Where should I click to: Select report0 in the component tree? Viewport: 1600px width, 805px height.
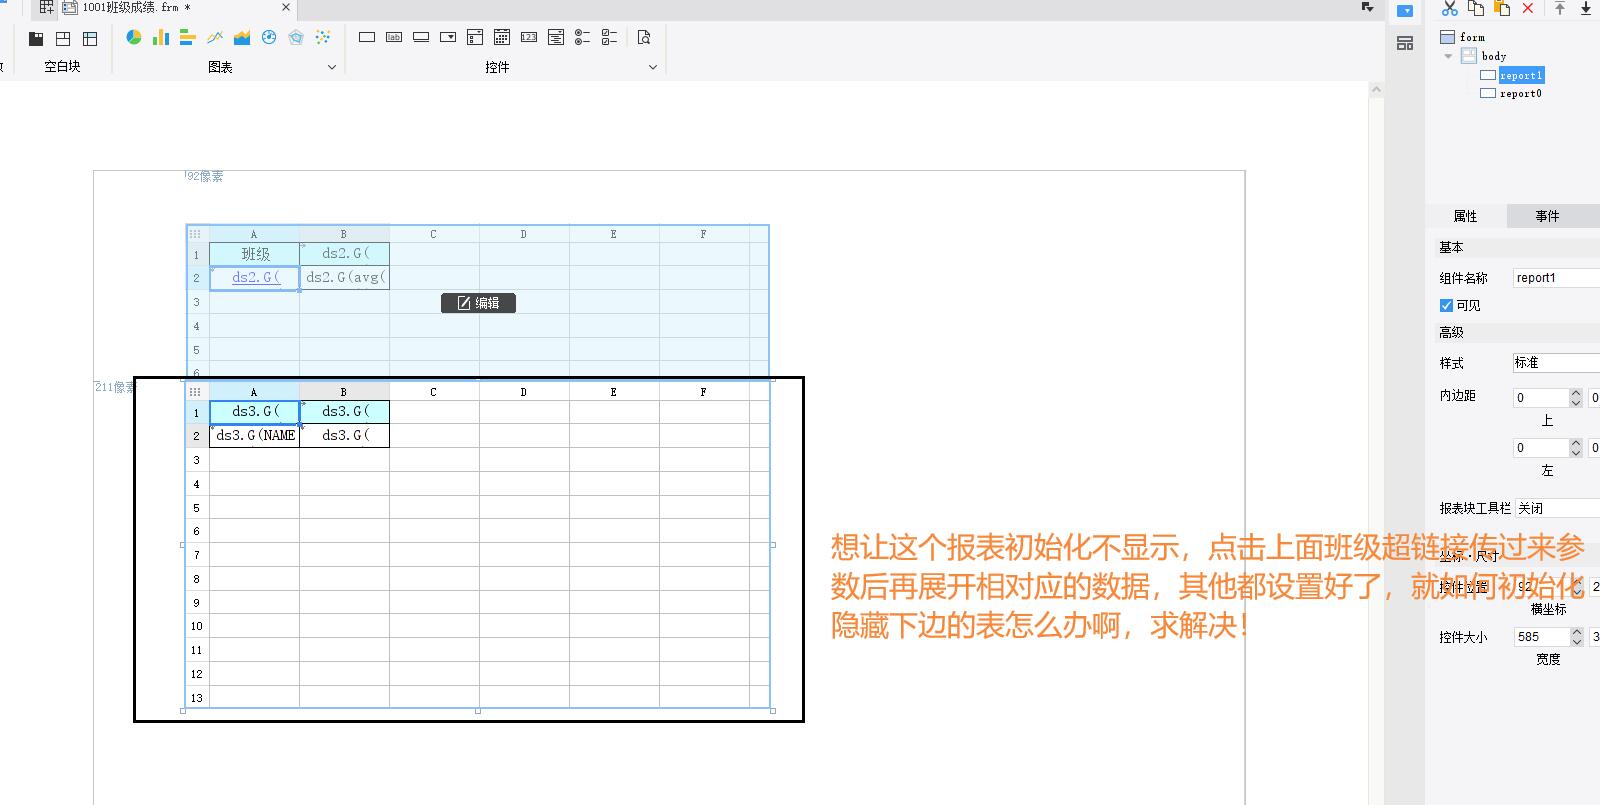pyautogui.click(x=1520, y=93)
